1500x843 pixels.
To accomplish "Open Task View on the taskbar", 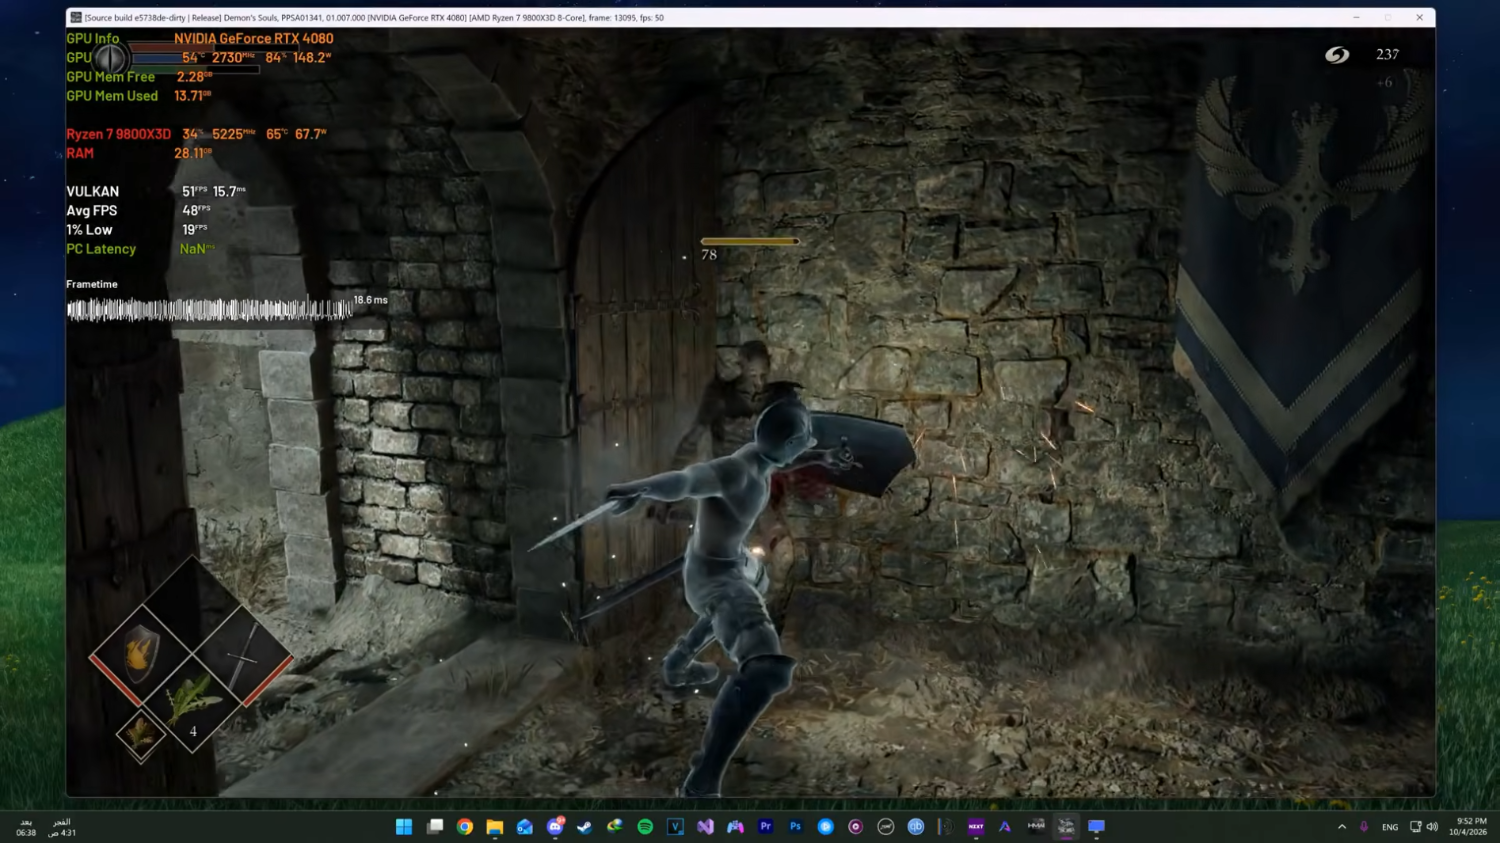I will tap(435, 826).
